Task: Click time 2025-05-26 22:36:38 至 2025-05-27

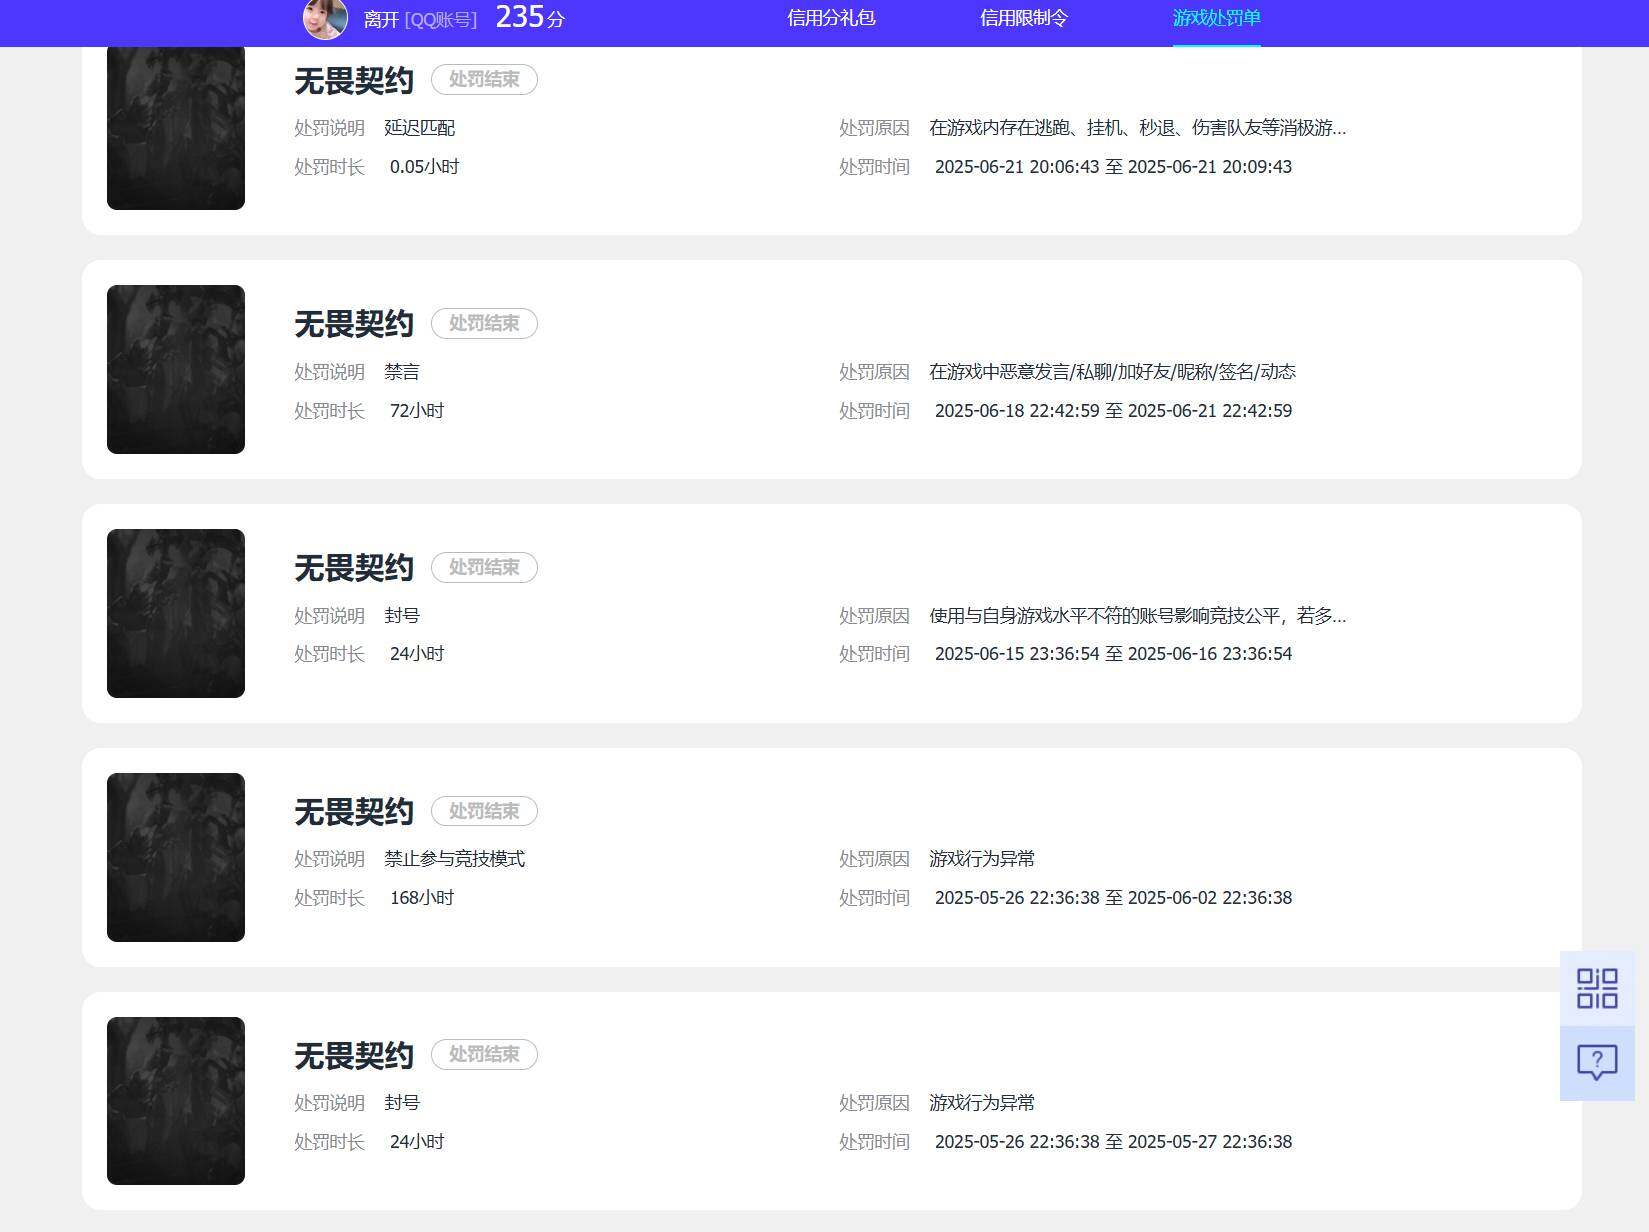Action: [x=1114, y=1142]
